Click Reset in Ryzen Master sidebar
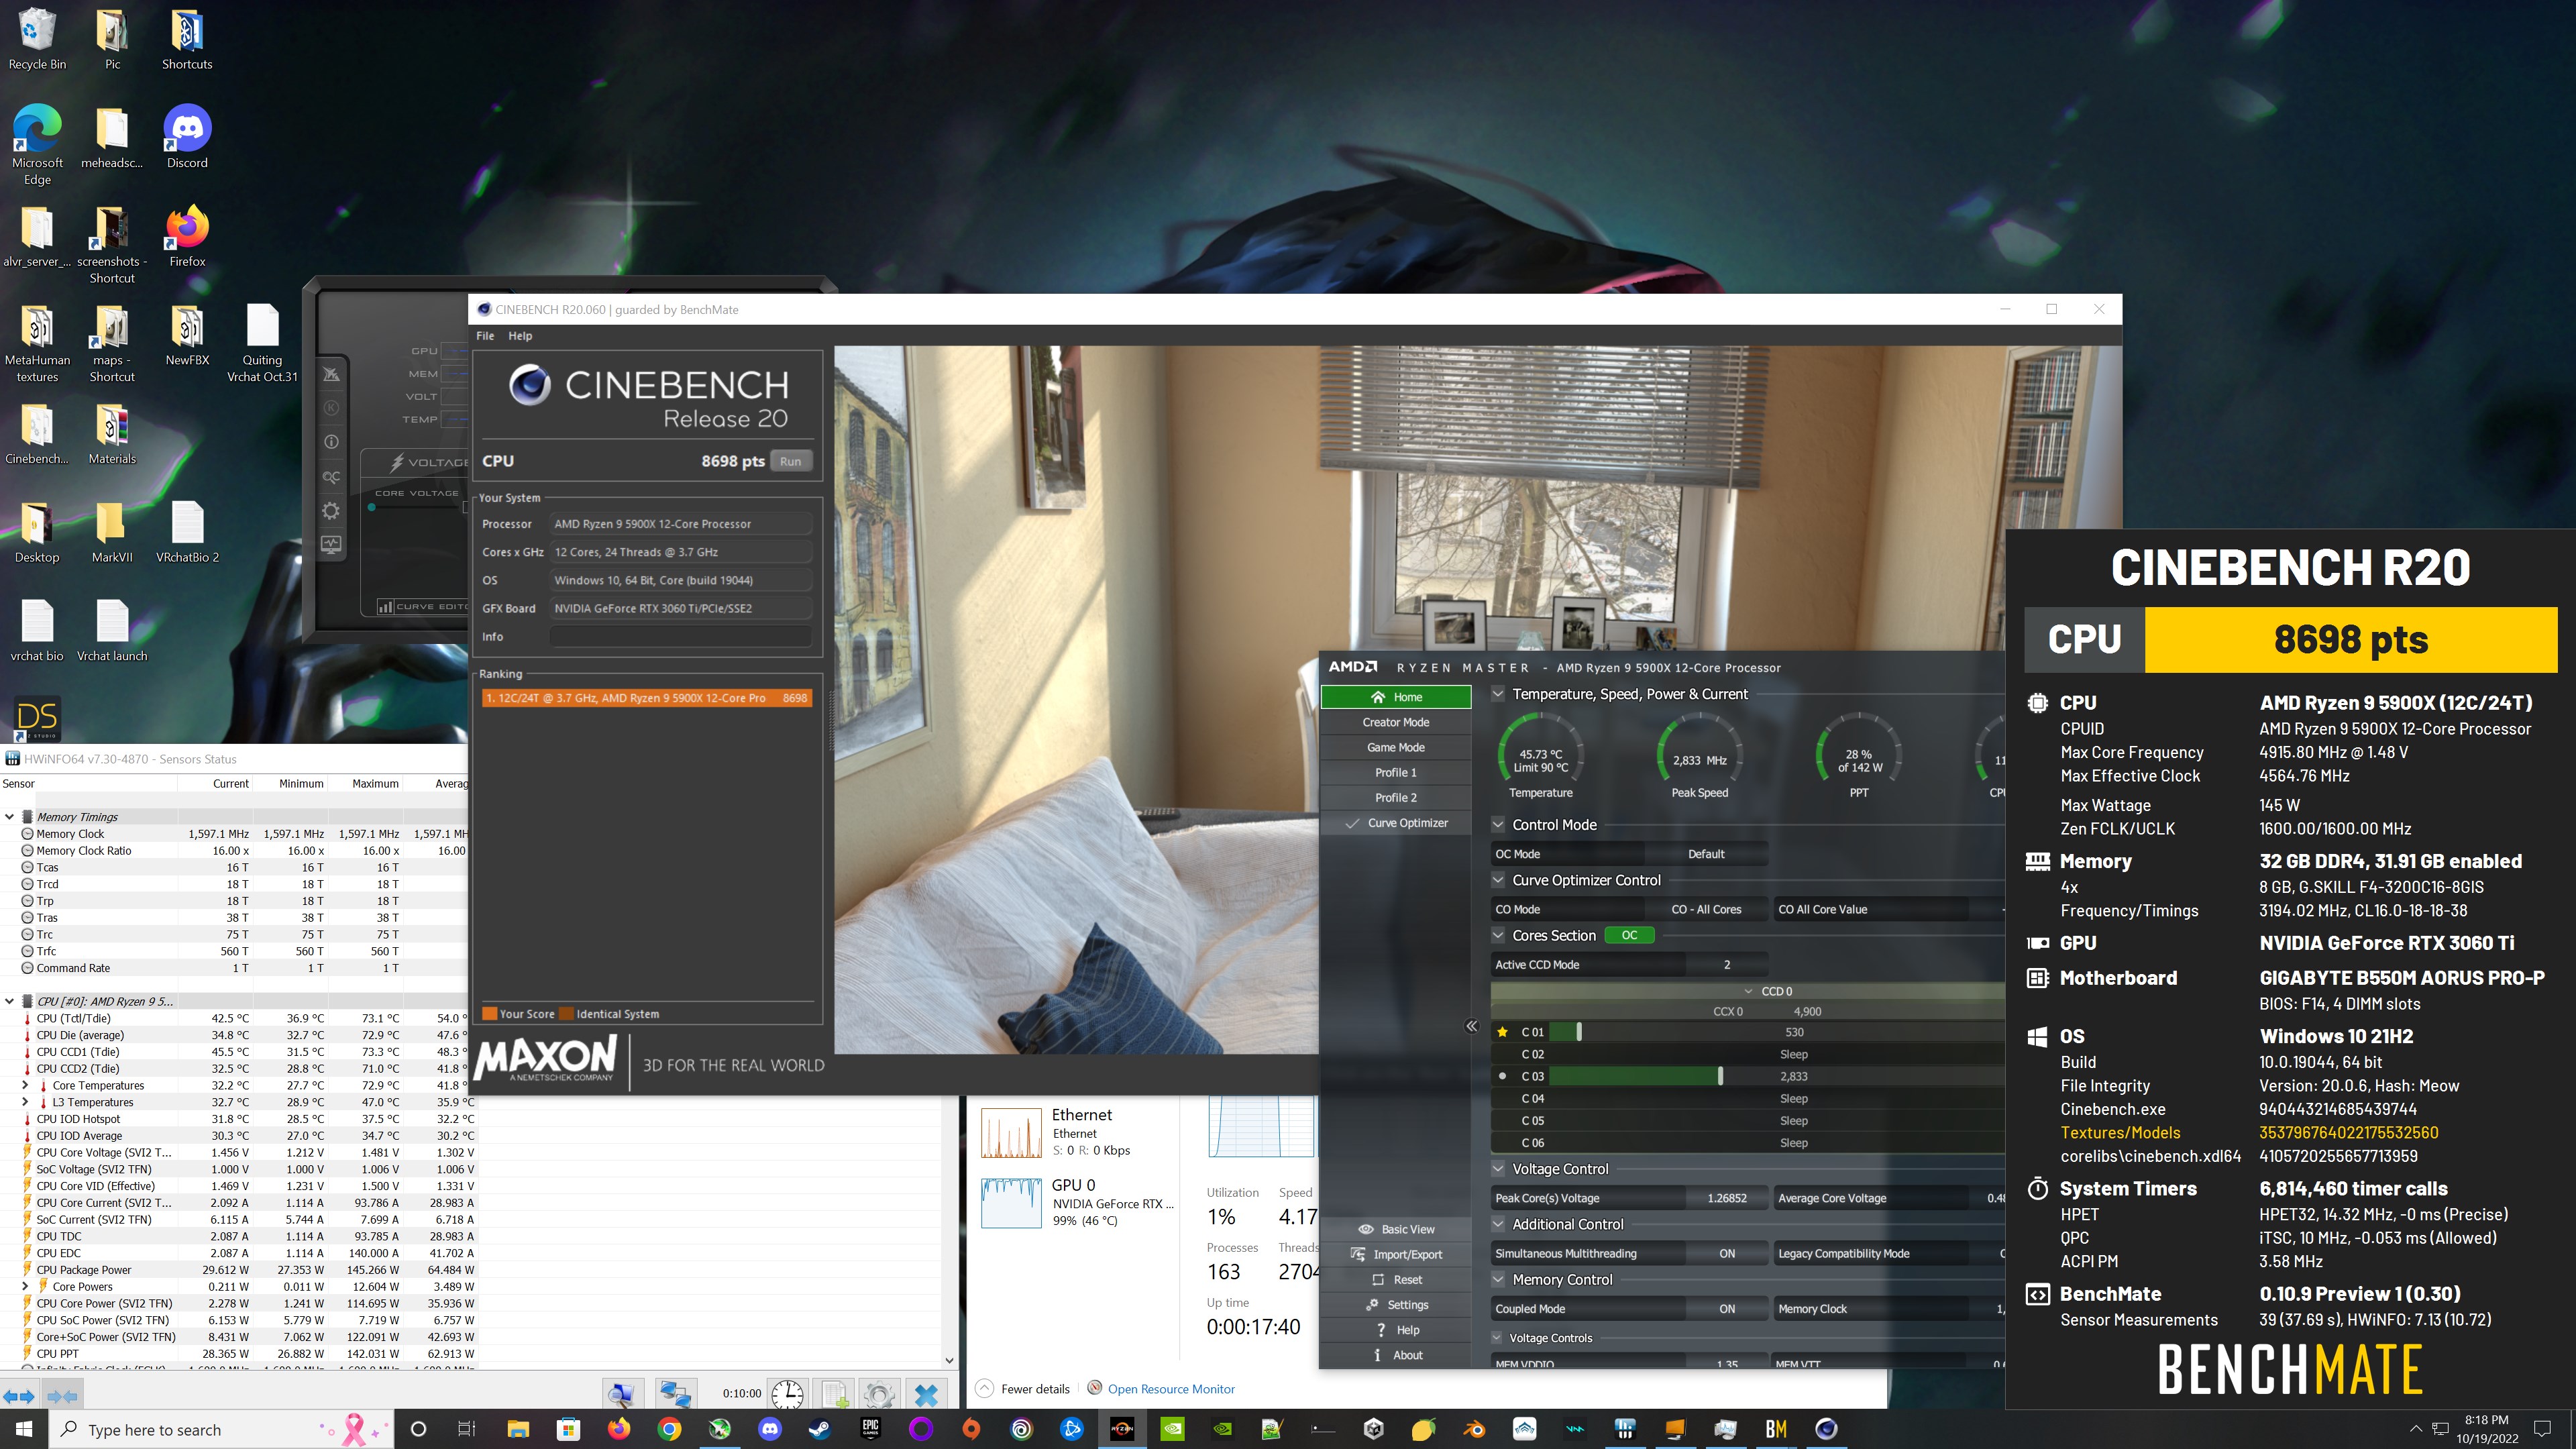 pyautogui.click(x=1396, y=1279)
